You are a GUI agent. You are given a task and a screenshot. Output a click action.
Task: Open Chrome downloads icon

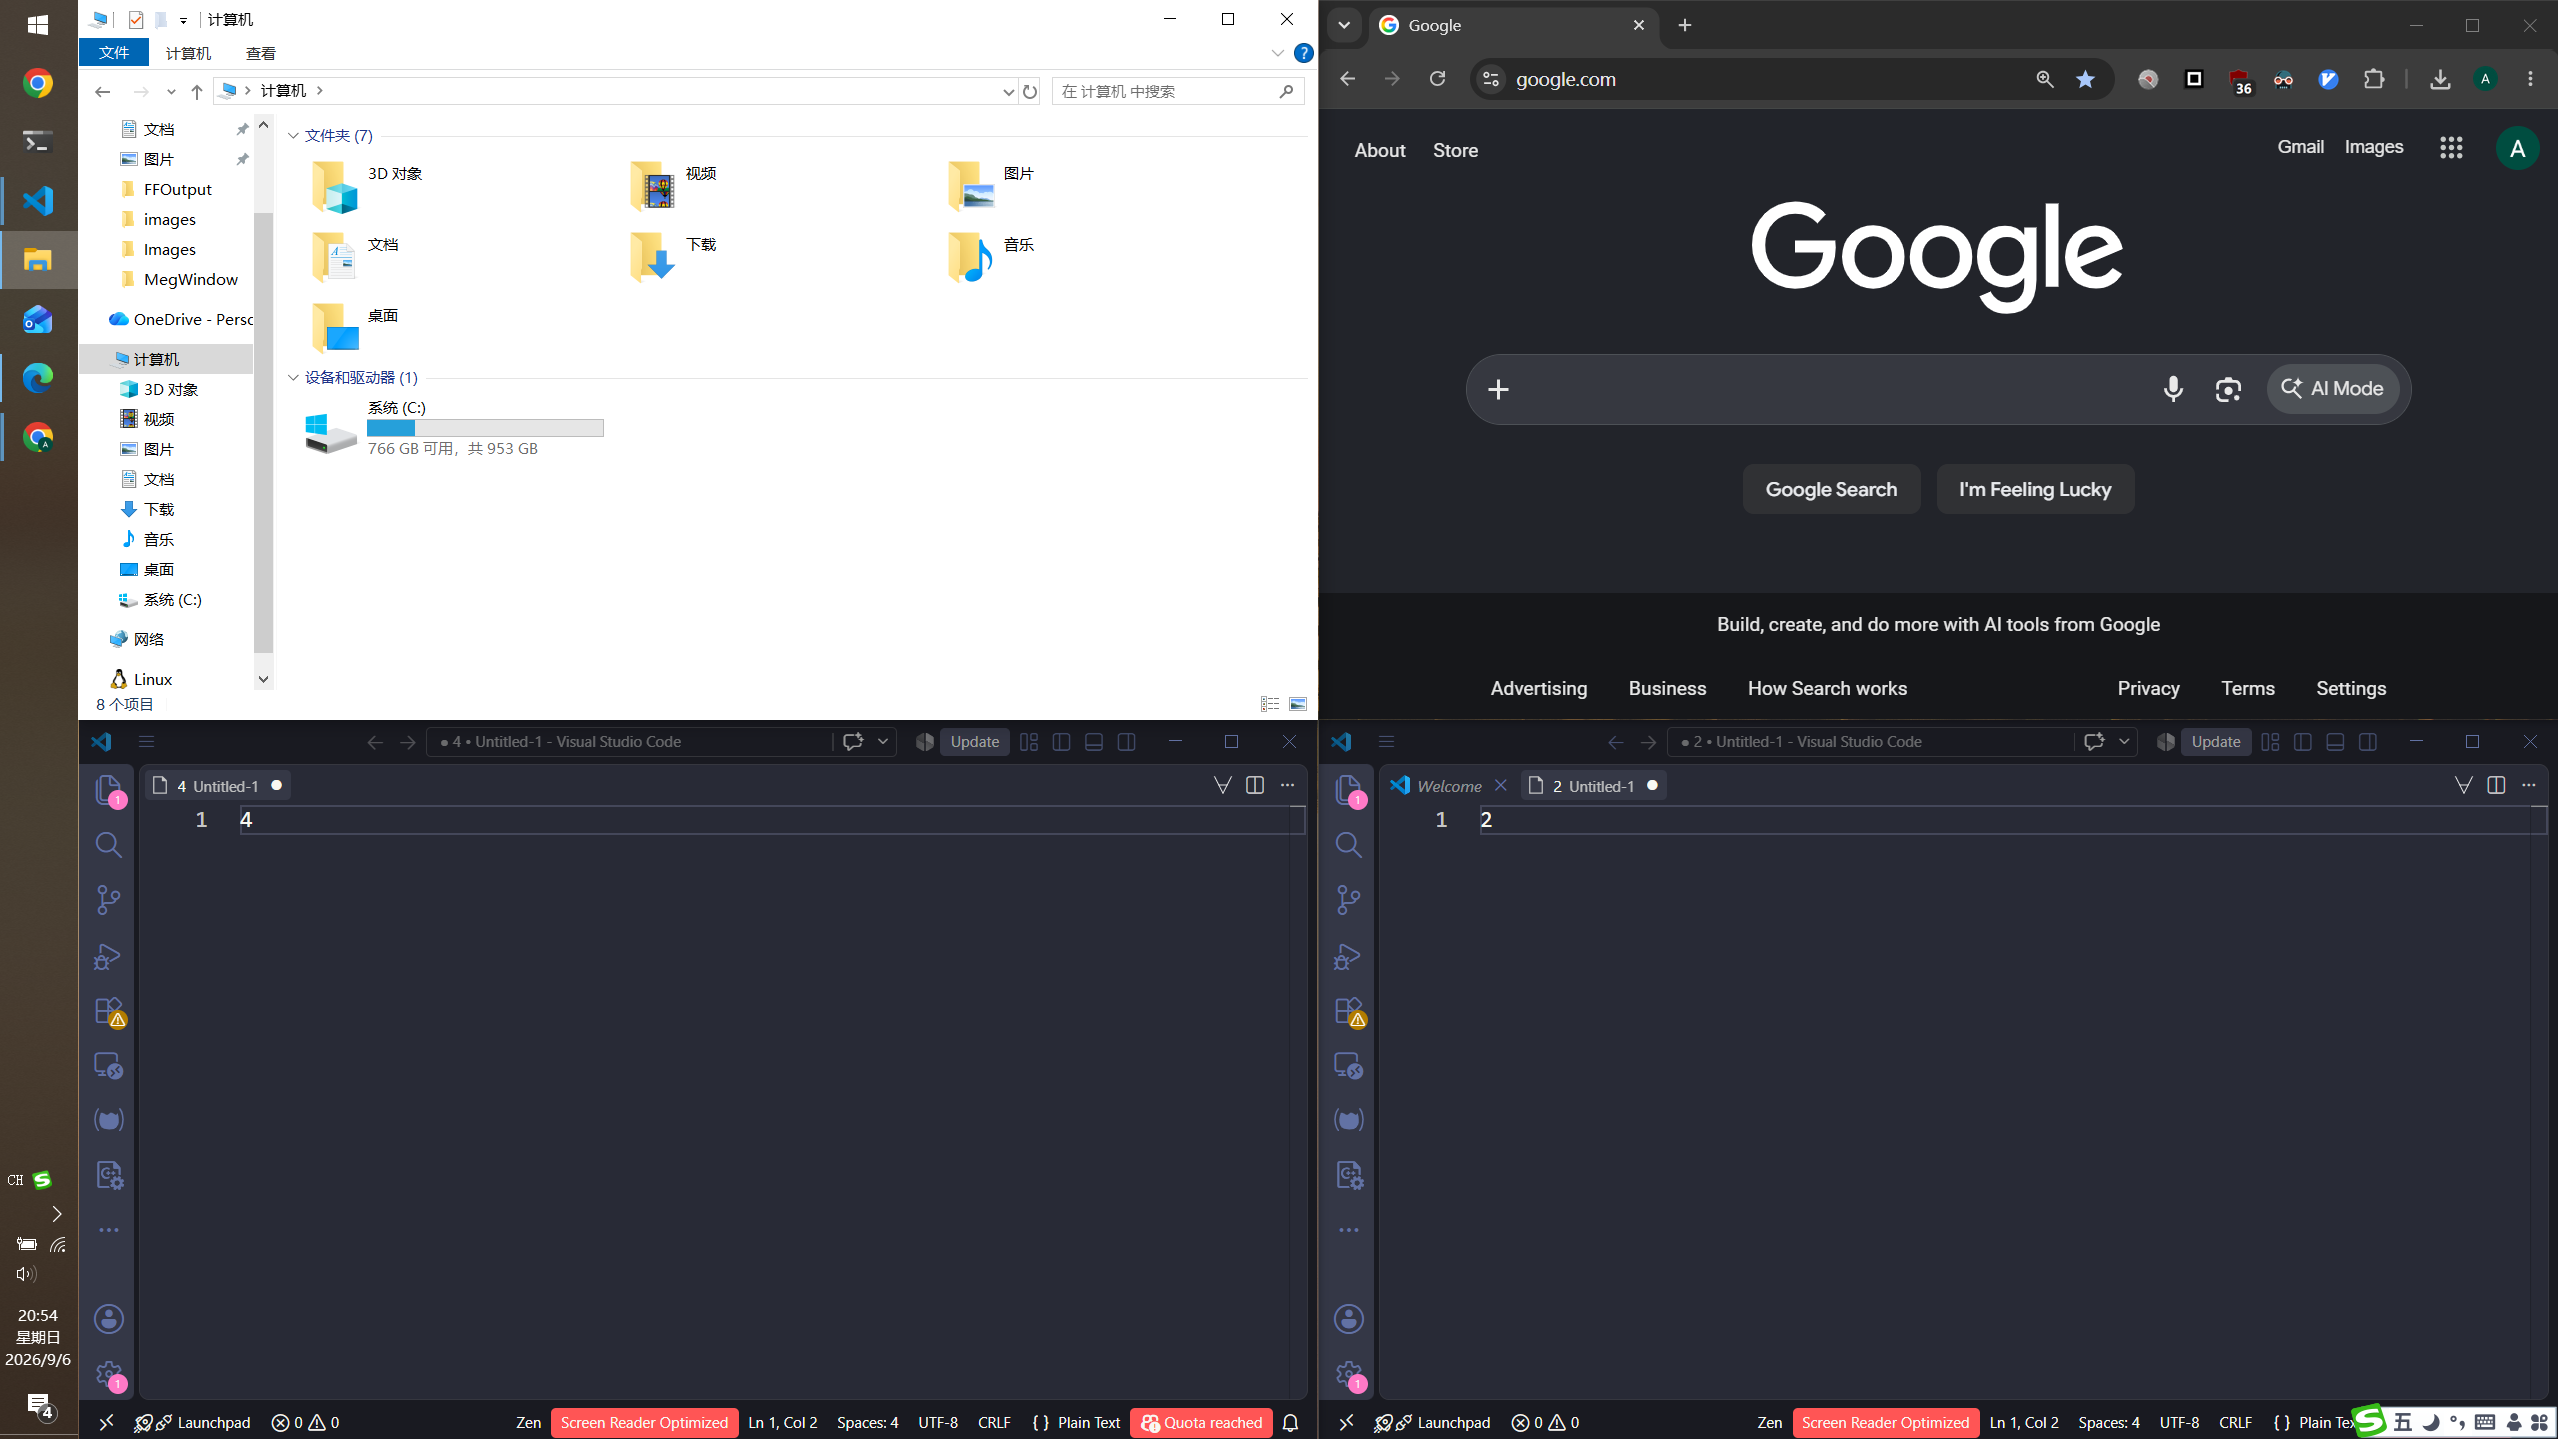click(x=2440, y=79)
